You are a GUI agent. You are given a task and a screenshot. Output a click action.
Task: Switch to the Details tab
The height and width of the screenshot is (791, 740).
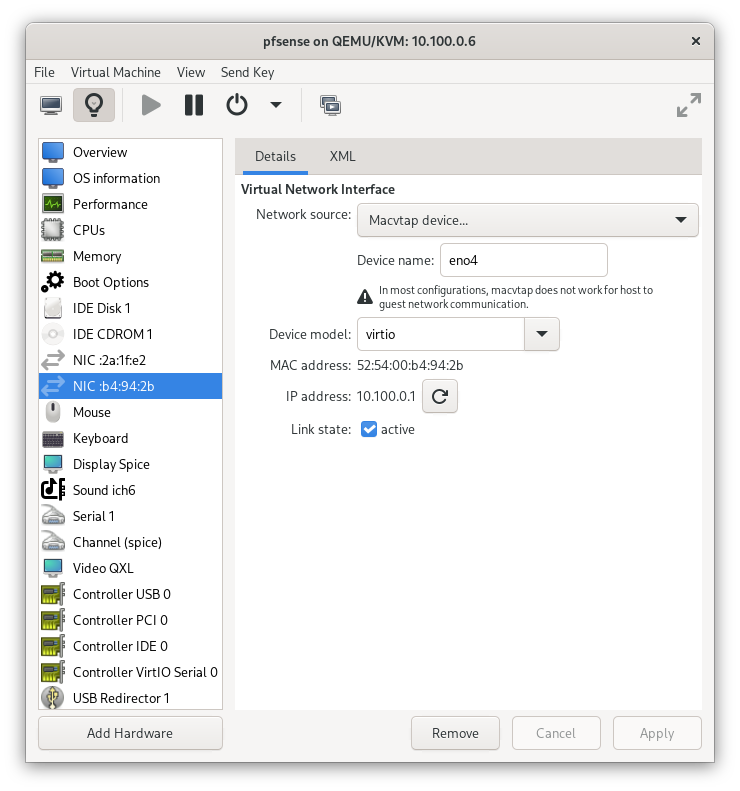[275, 156]
